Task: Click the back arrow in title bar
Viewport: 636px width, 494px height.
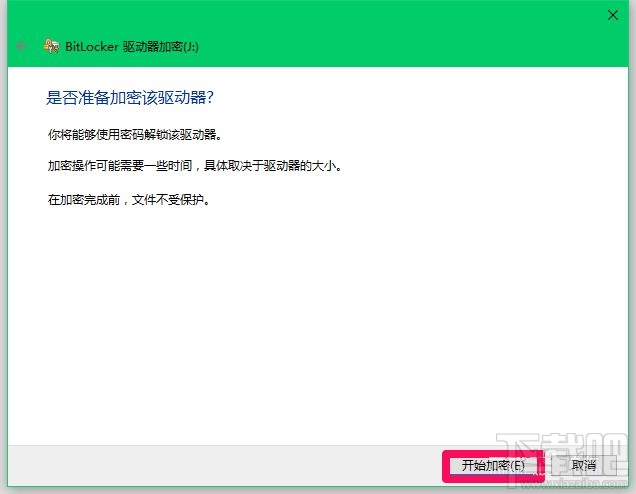Action: (21, 46)
